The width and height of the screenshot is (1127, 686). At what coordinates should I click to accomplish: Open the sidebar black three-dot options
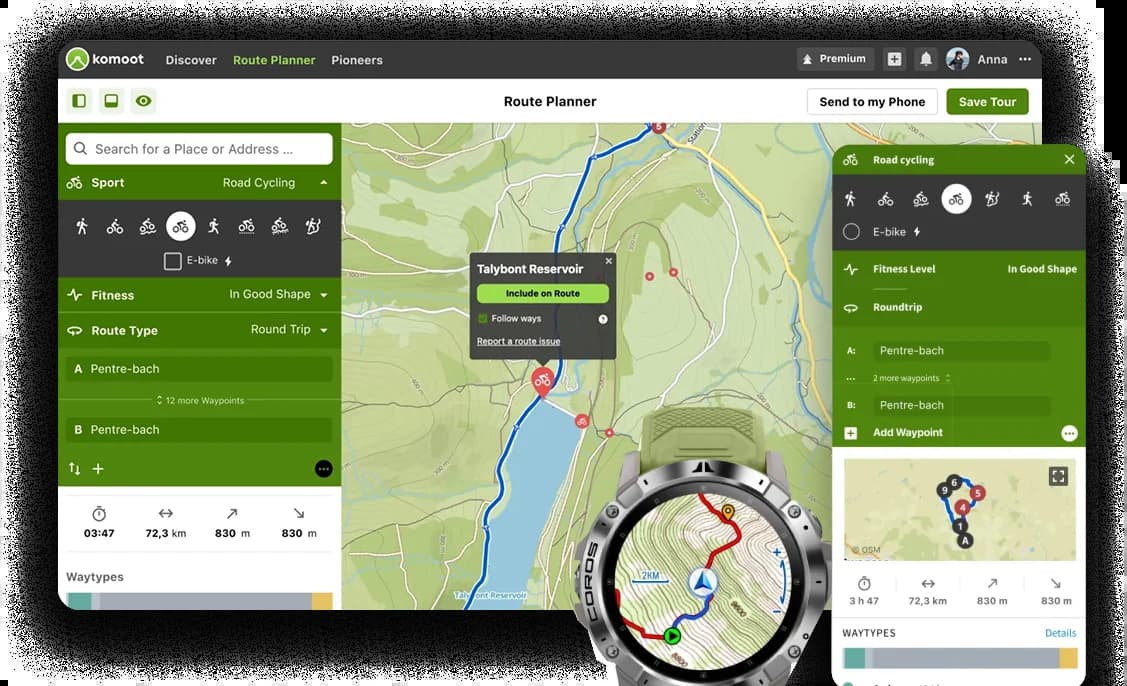tap(323, 469)
